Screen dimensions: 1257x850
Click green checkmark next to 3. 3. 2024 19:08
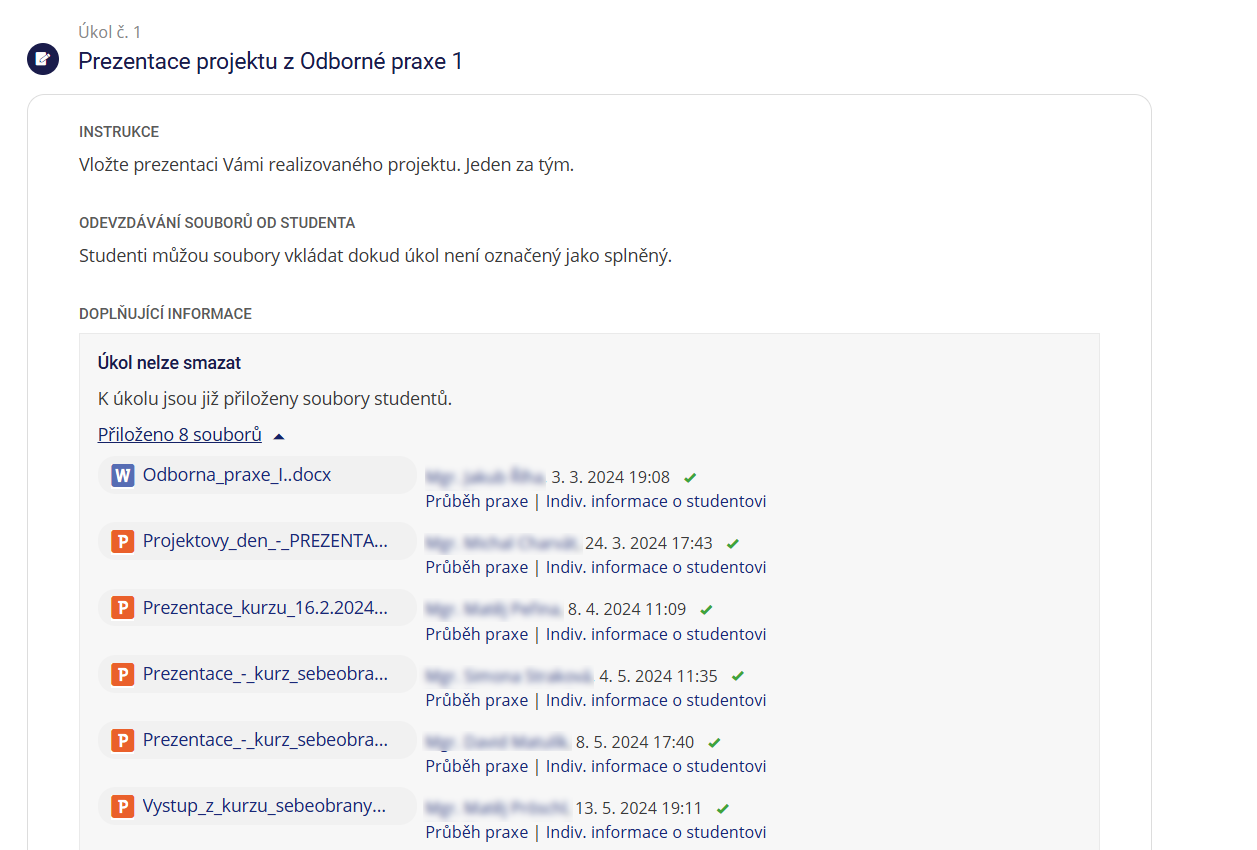click(x=690, y=477)
